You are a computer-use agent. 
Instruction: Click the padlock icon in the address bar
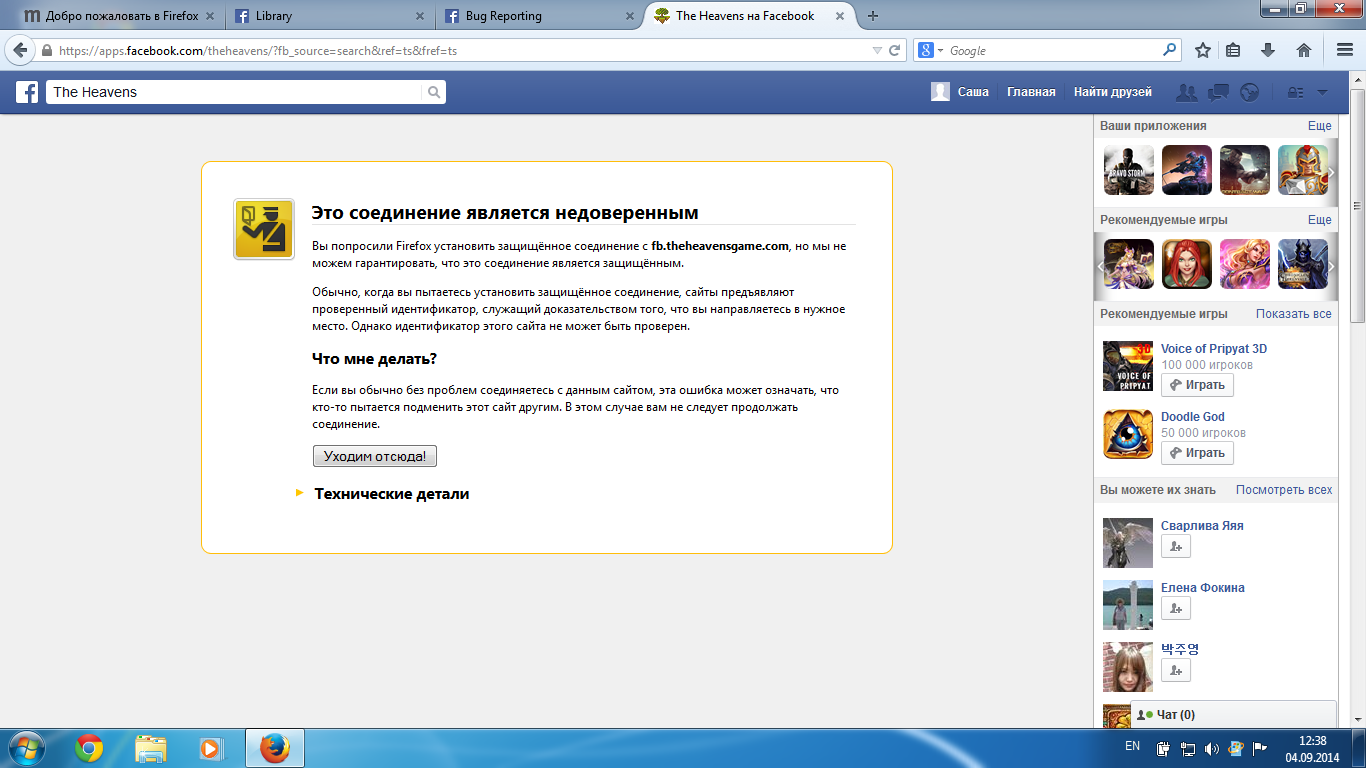(47, 51)
